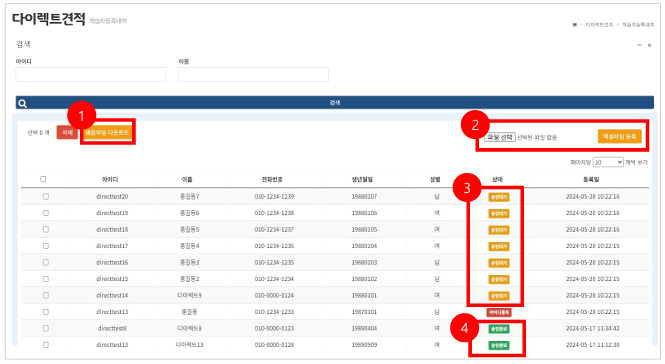Screen dimensions: 665x364
Task: Click the name cell 디이렉트13
Action: (x=189, y=345)
